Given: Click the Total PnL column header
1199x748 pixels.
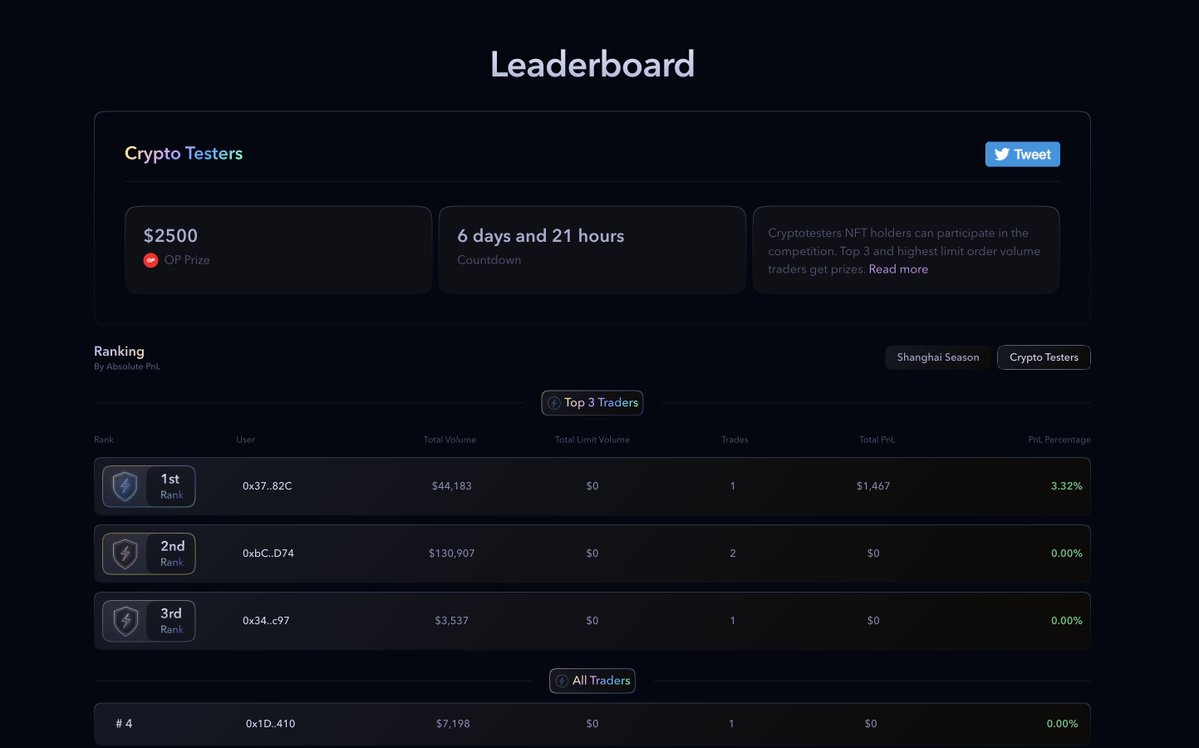Looking at the screenshot, I should click(876, 440).
